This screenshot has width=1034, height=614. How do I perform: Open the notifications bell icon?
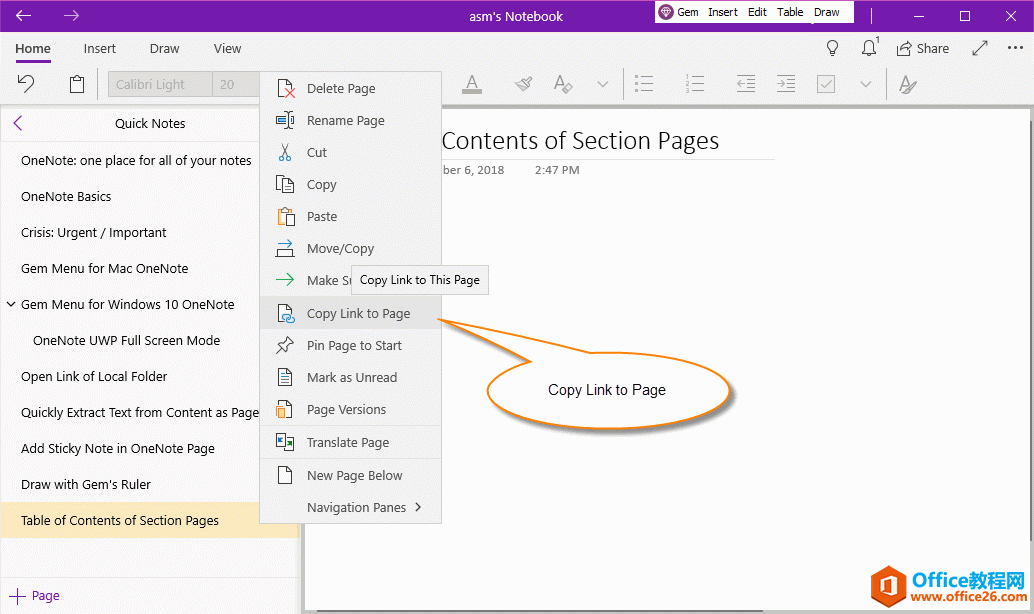[869, 48]
